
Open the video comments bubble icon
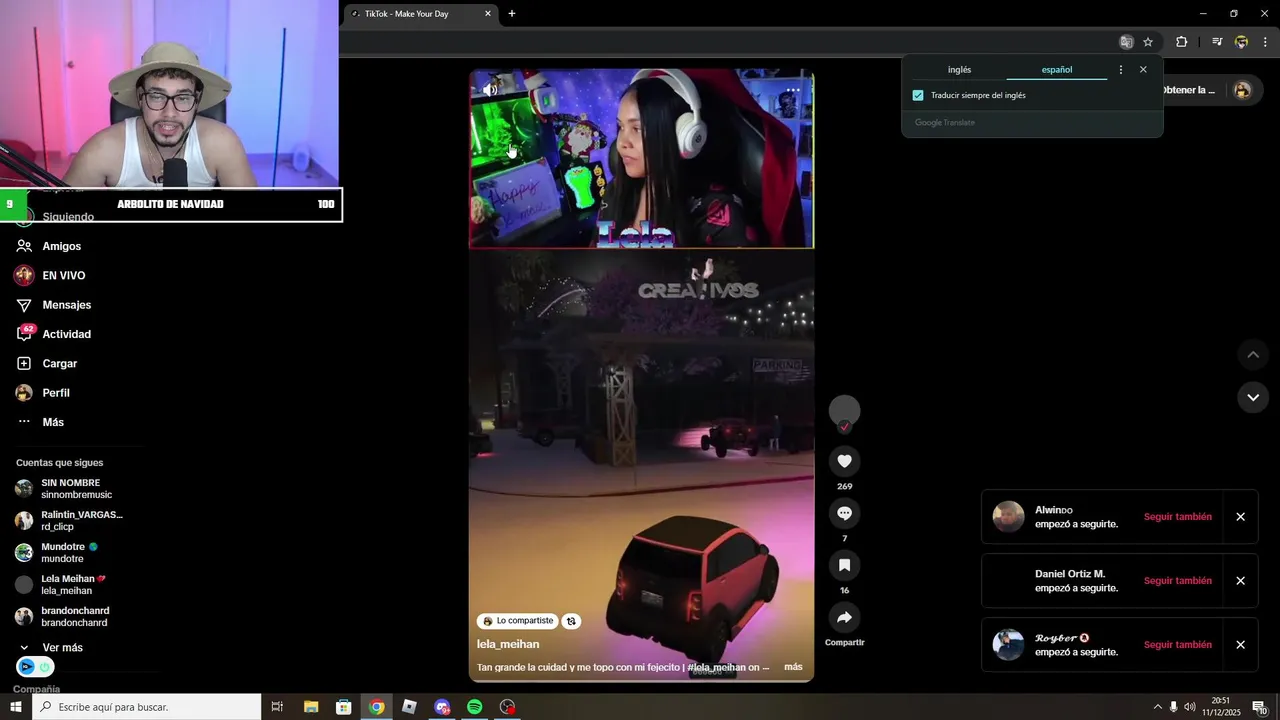[x=845, y=513]
